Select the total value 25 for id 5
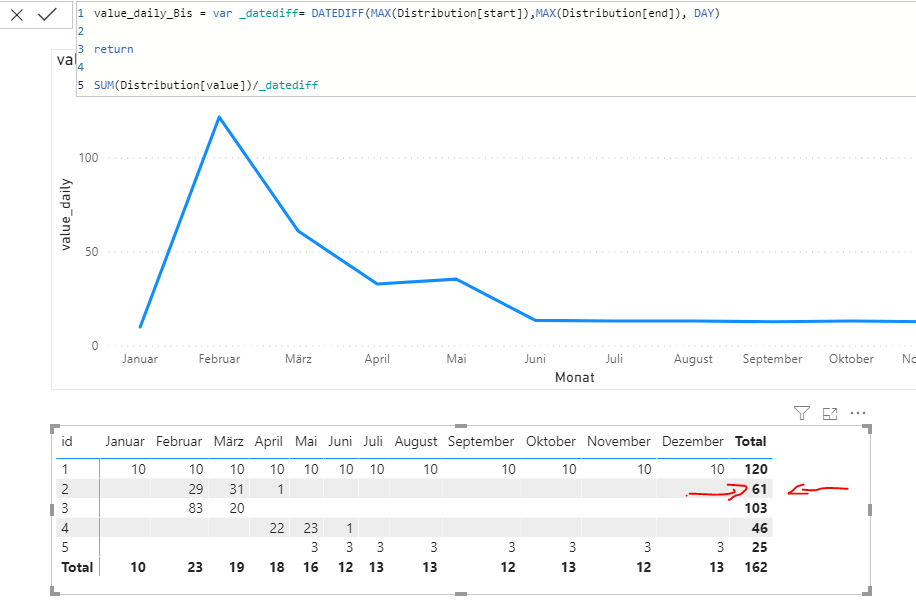 click(x=759, y=547)
